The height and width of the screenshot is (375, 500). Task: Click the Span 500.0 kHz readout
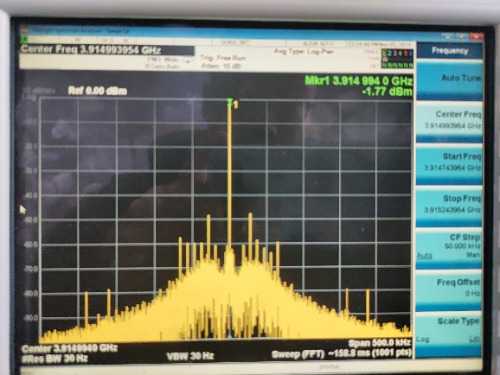click(380, 343)
